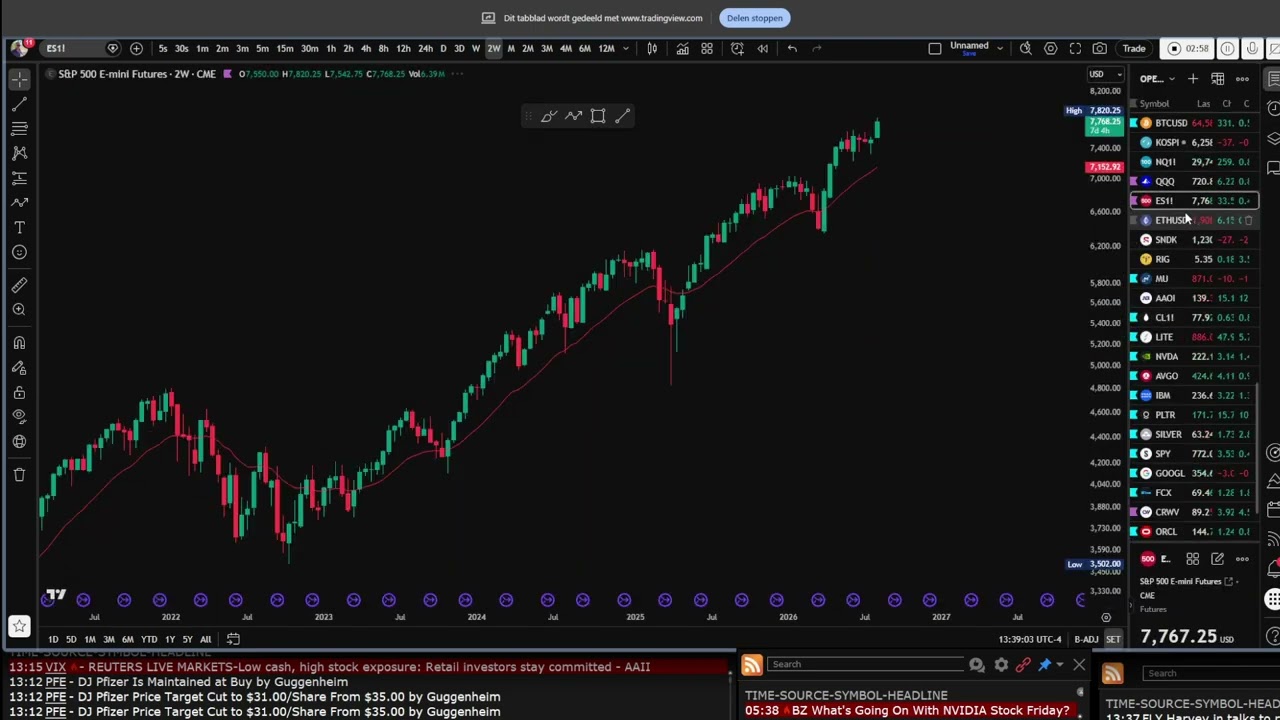The width and height of the screenshot is (1280, 720).
Task: Open the USD currency dropdown
Action: tap(1105, 74)
